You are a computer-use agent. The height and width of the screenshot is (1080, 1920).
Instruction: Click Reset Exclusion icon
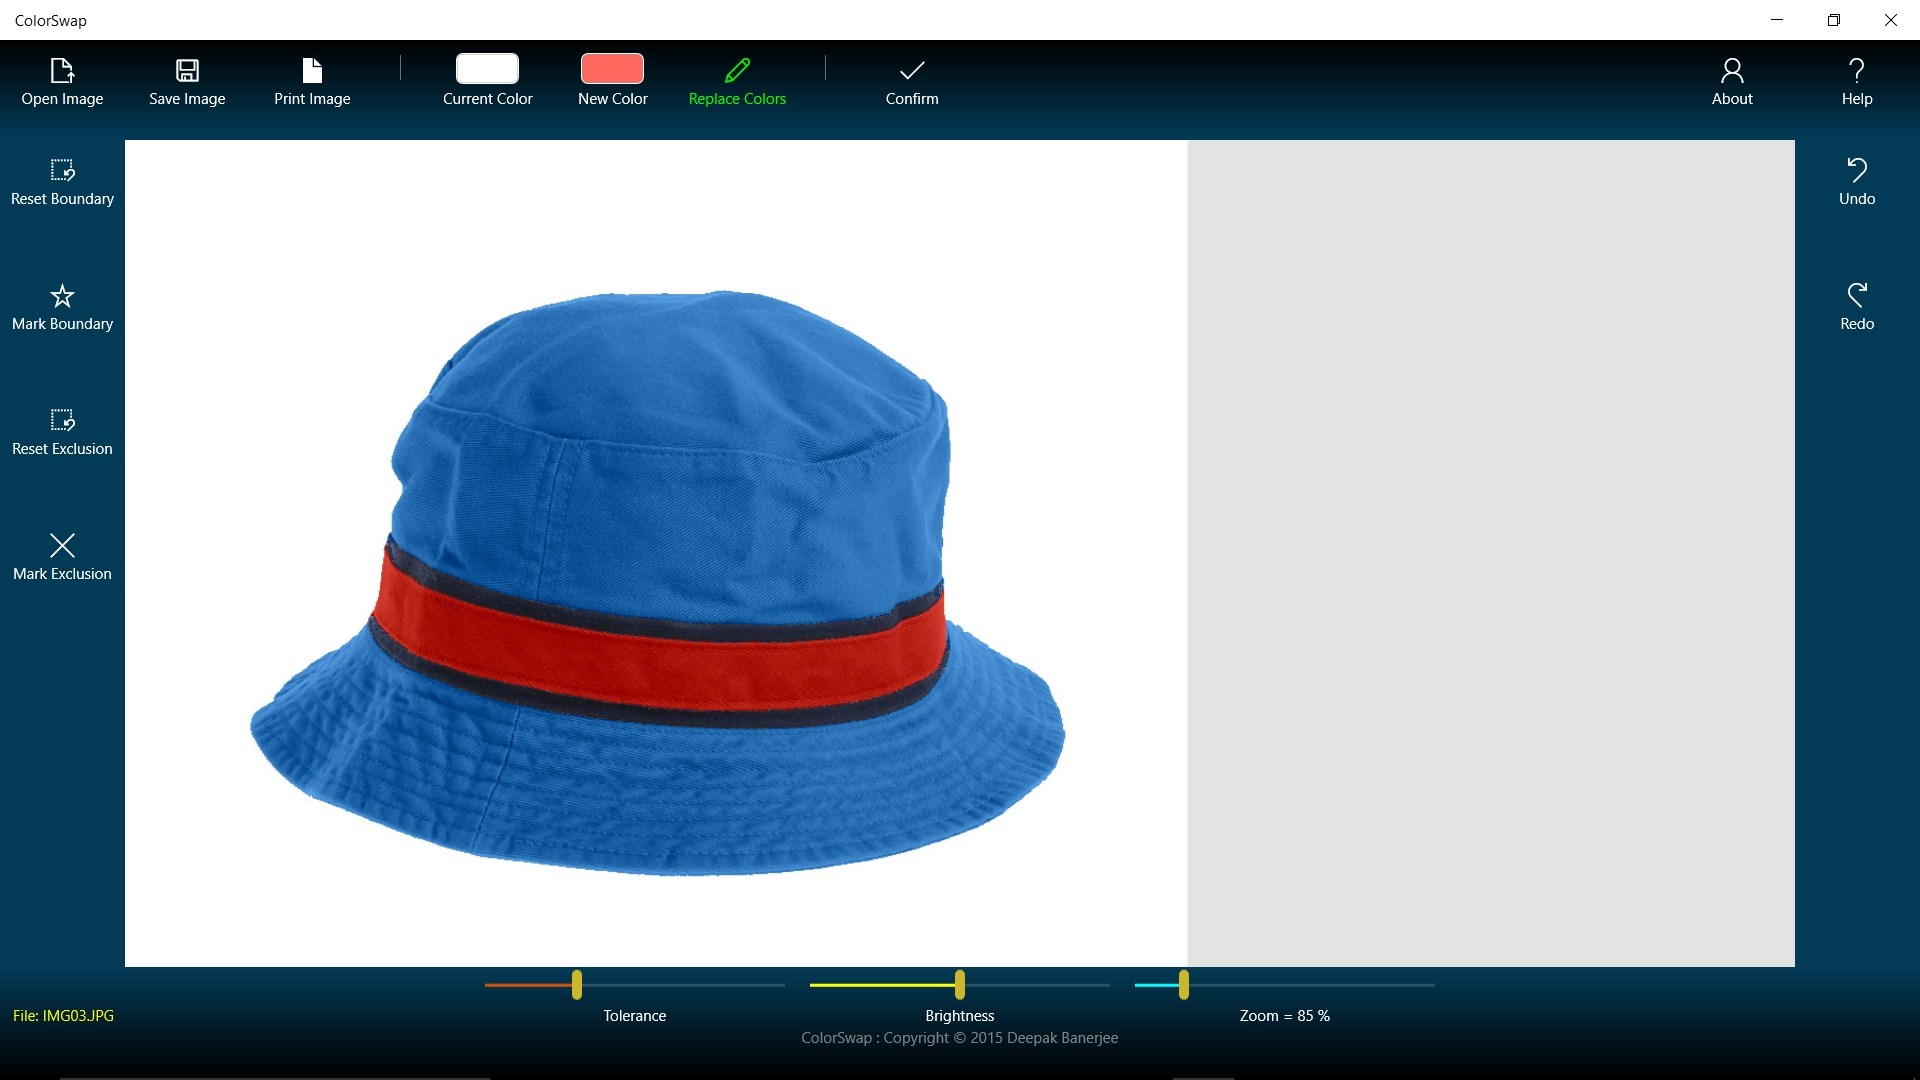click(x=62, y=419)
